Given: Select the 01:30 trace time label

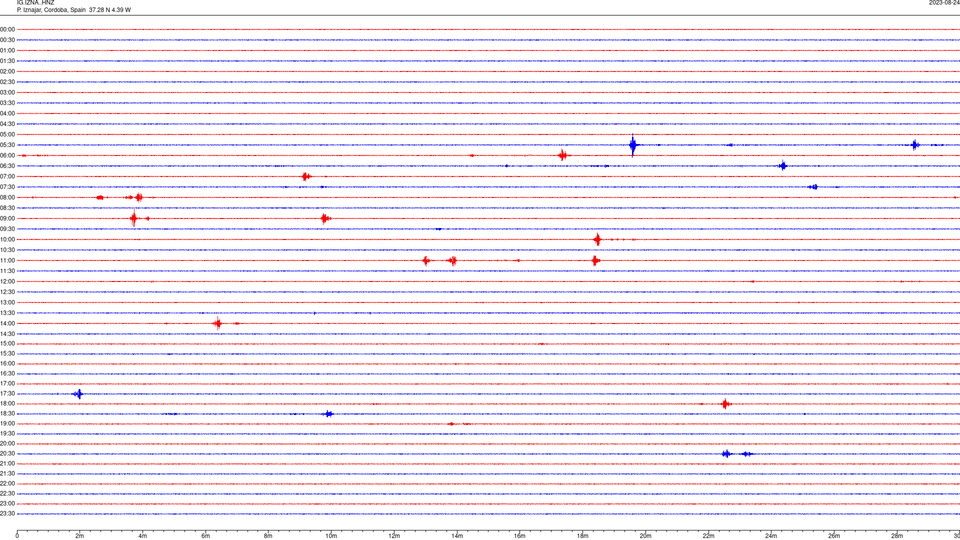Looking at the screenshot, I should (7, 61).
